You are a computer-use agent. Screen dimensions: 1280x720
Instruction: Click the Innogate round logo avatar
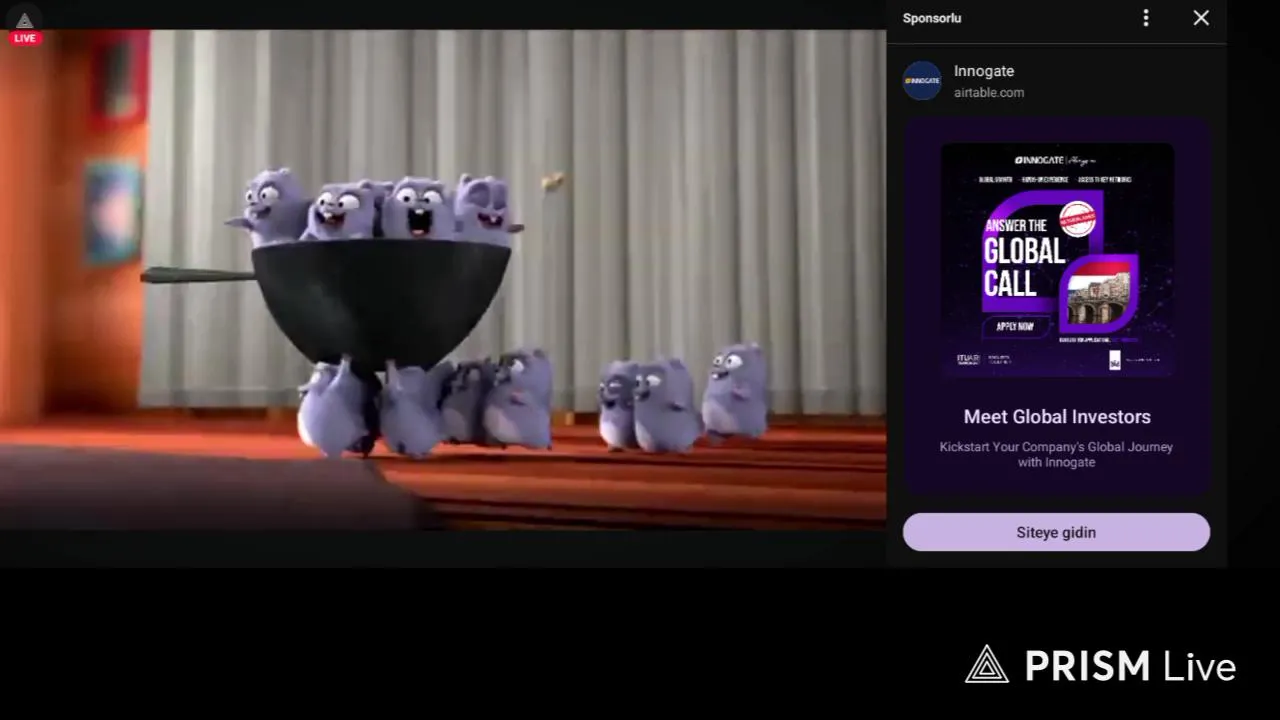(922, 81)
